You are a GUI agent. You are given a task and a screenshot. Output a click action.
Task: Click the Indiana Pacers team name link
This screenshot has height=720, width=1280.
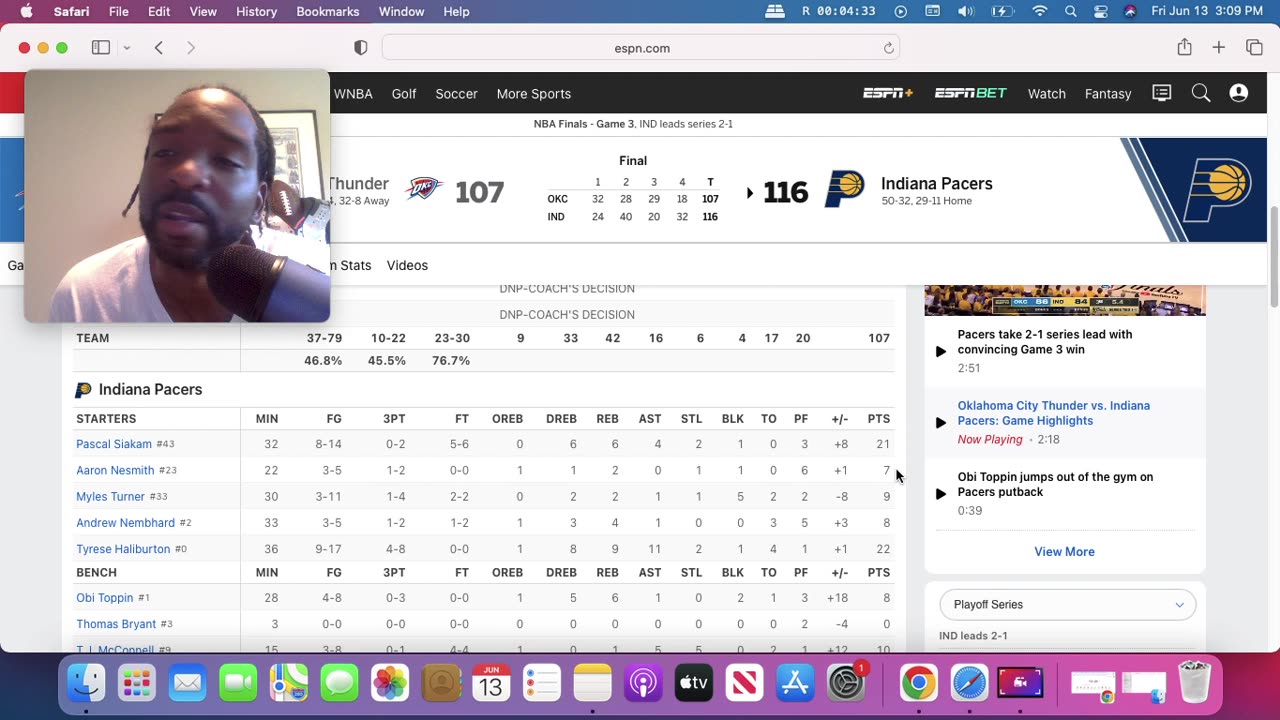coord(936,184)
